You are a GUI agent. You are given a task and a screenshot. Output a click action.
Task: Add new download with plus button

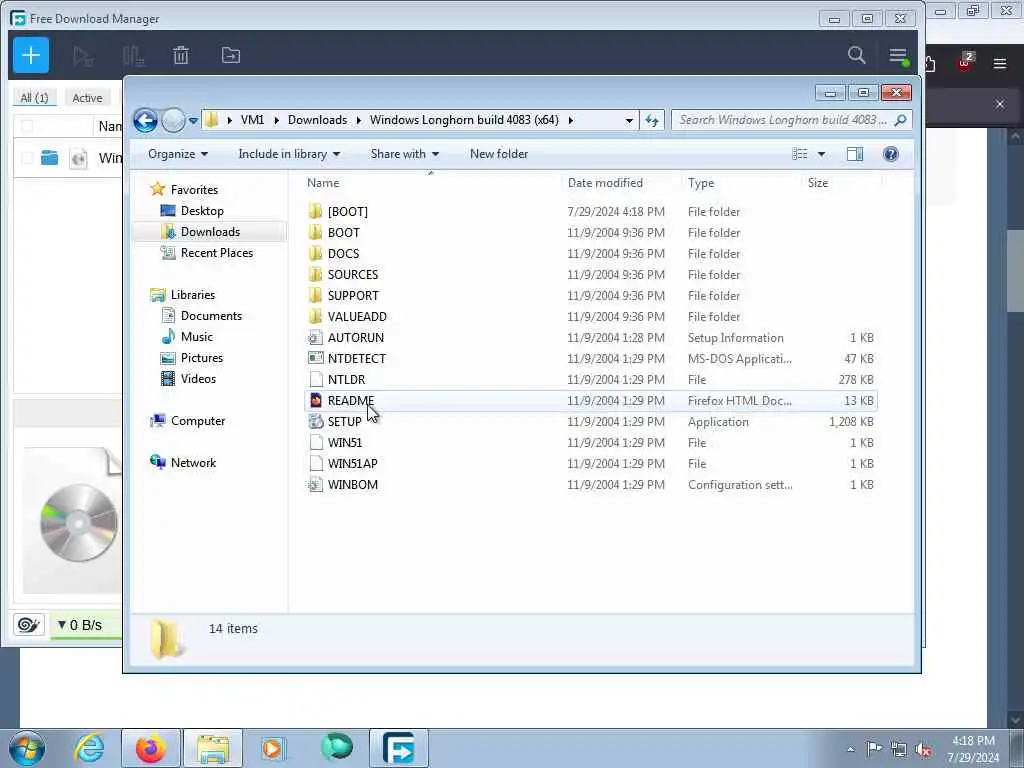[31, 56]
